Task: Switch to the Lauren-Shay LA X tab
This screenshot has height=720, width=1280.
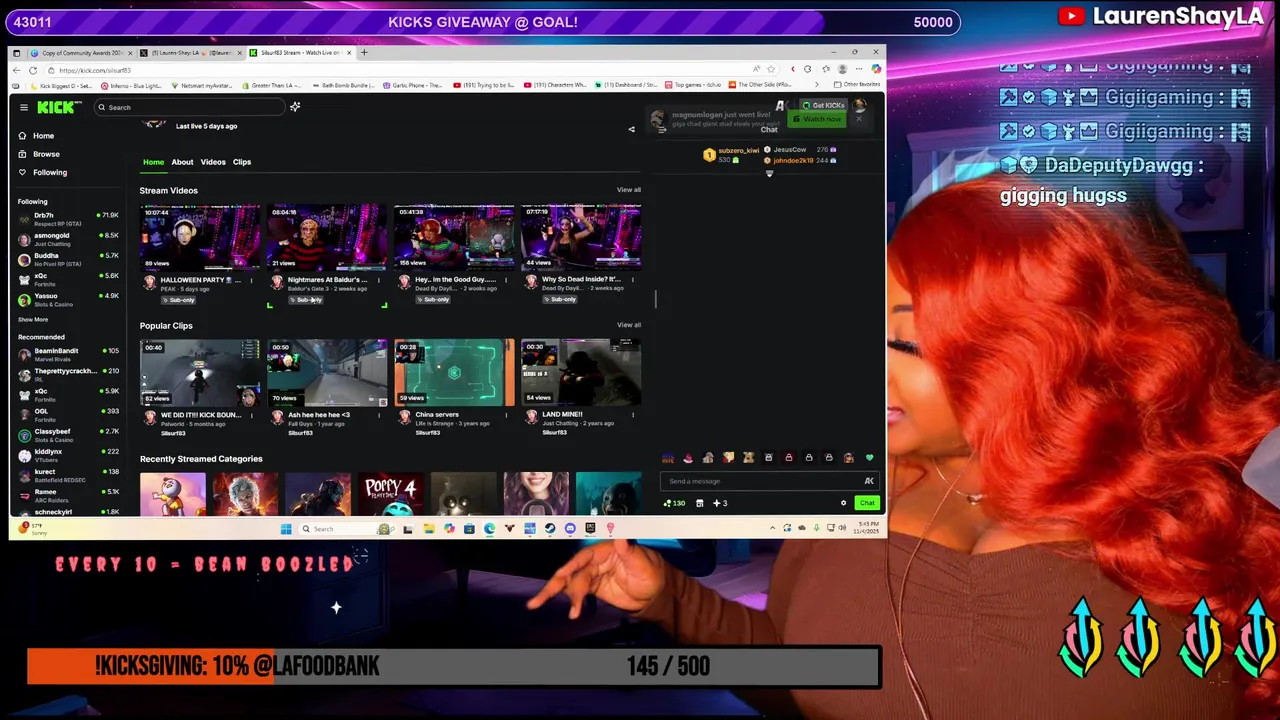Action: 190,52
